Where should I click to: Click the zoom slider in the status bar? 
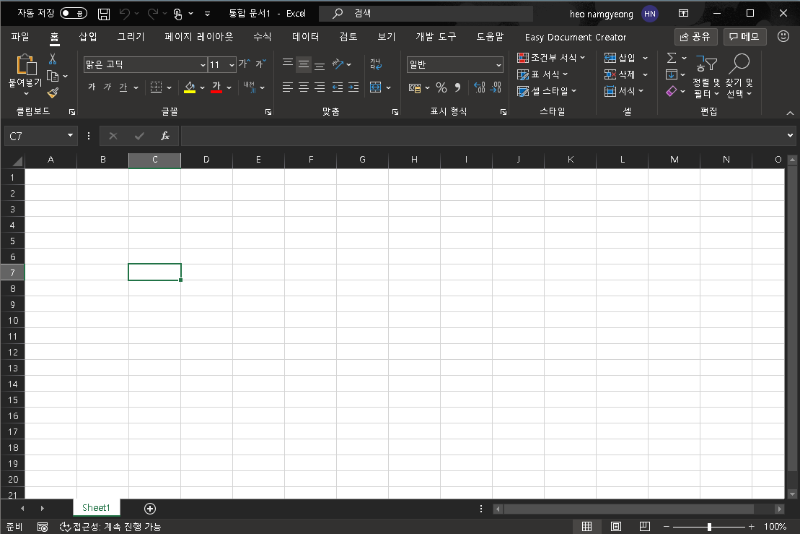[x=709, y=526]
